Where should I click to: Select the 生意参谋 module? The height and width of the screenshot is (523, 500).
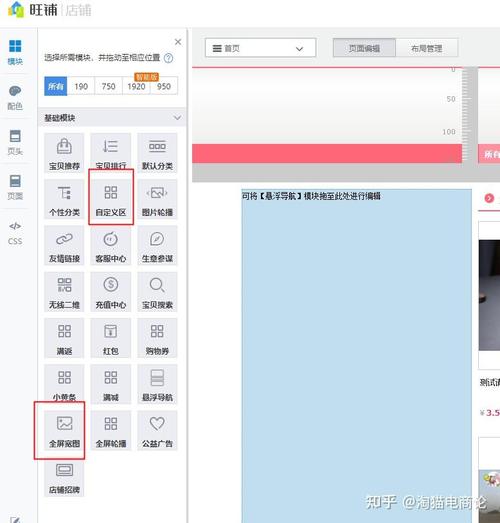(x=157, y=245)
